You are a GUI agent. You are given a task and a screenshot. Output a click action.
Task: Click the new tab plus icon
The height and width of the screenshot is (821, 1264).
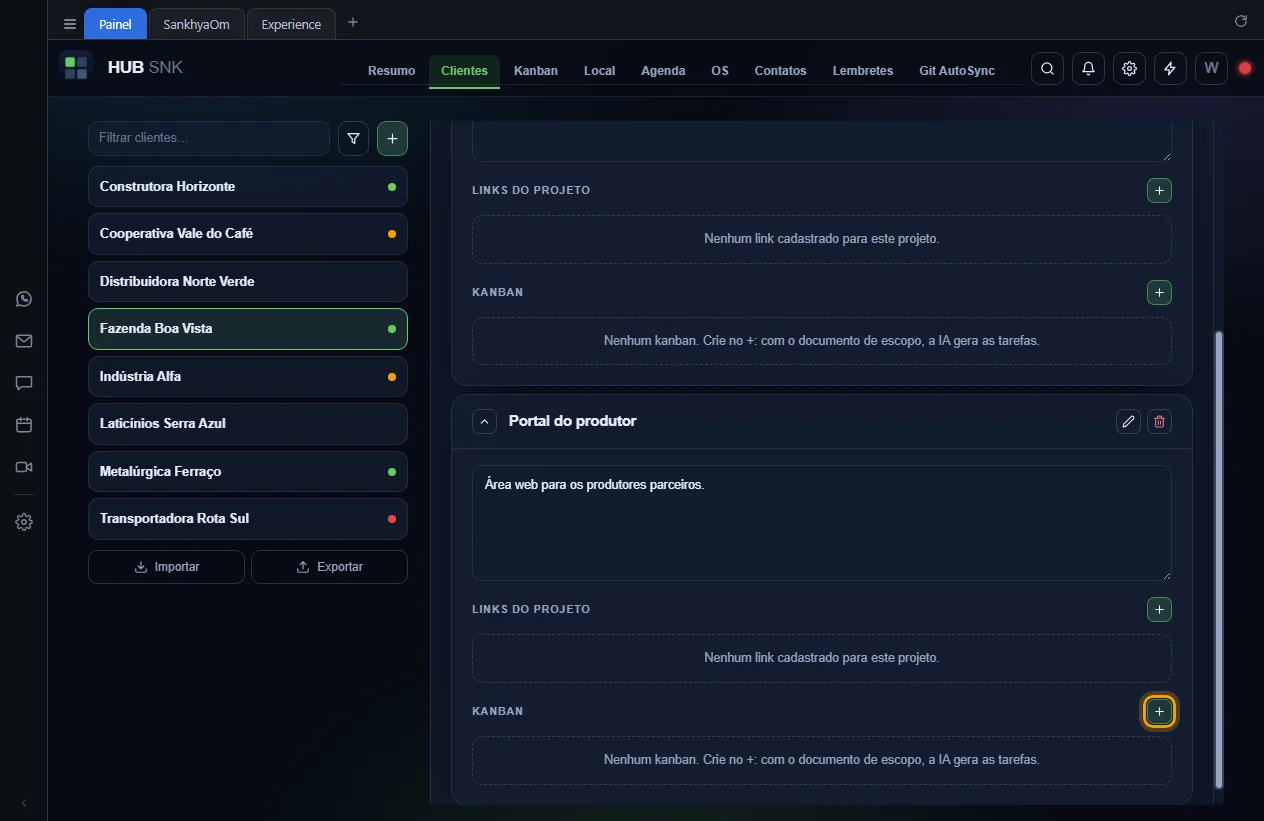(353, 22)
